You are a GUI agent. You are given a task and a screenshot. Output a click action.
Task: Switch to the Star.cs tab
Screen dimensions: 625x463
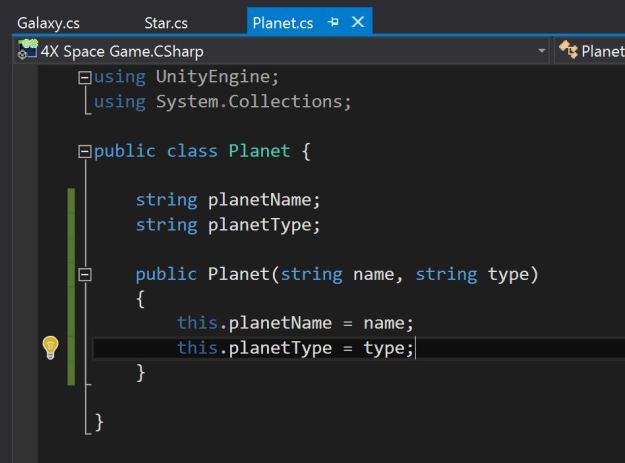coord(165,23)
